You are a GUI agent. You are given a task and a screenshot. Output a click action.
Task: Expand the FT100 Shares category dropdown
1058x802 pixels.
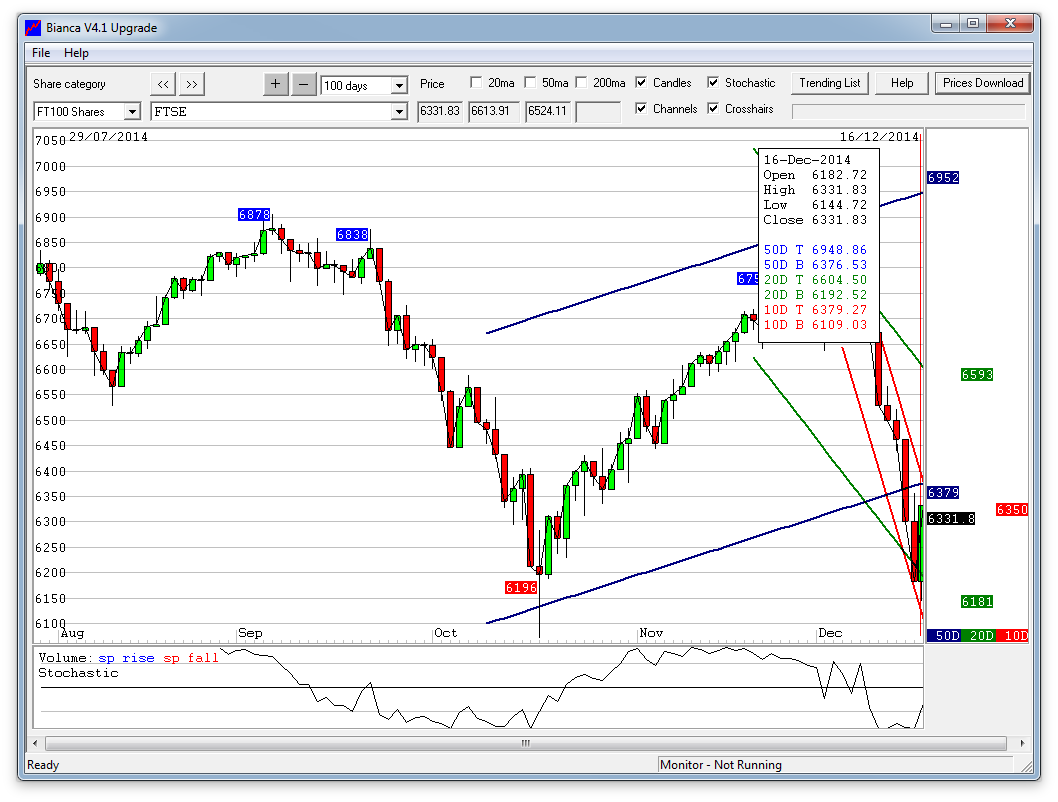coord(132,112)
